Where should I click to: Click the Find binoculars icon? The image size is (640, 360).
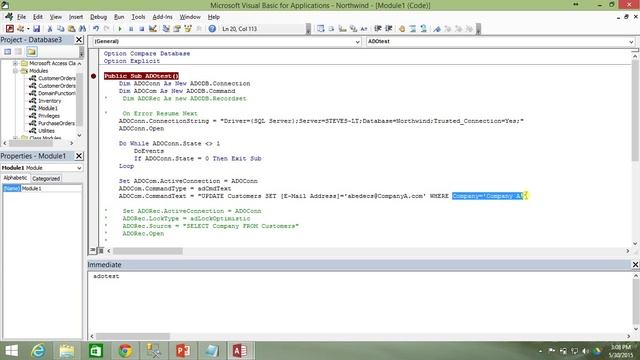(82, 29)
